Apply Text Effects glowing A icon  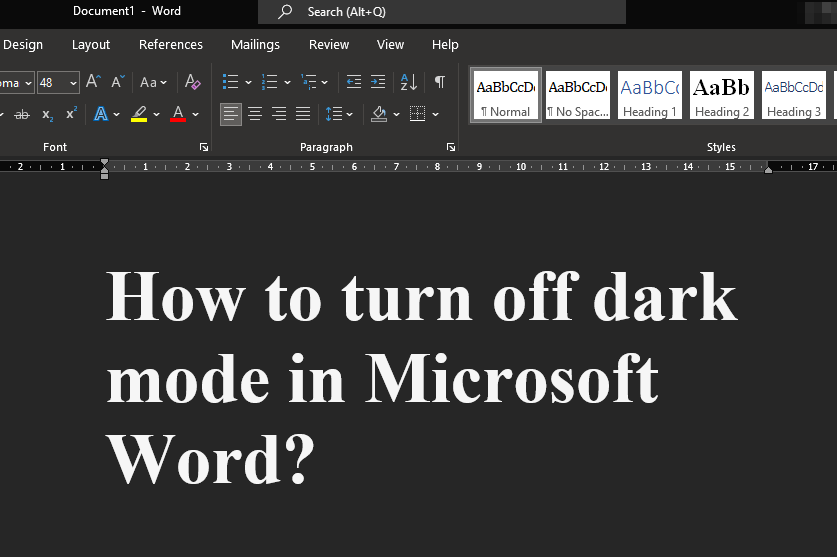point(100,114)
